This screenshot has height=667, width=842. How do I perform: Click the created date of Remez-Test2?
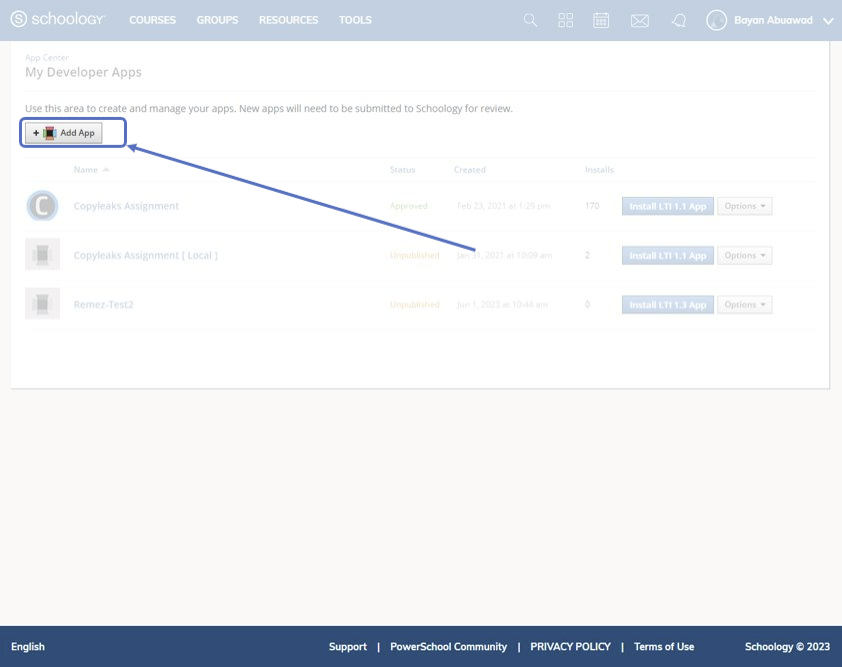coord(502,304)
